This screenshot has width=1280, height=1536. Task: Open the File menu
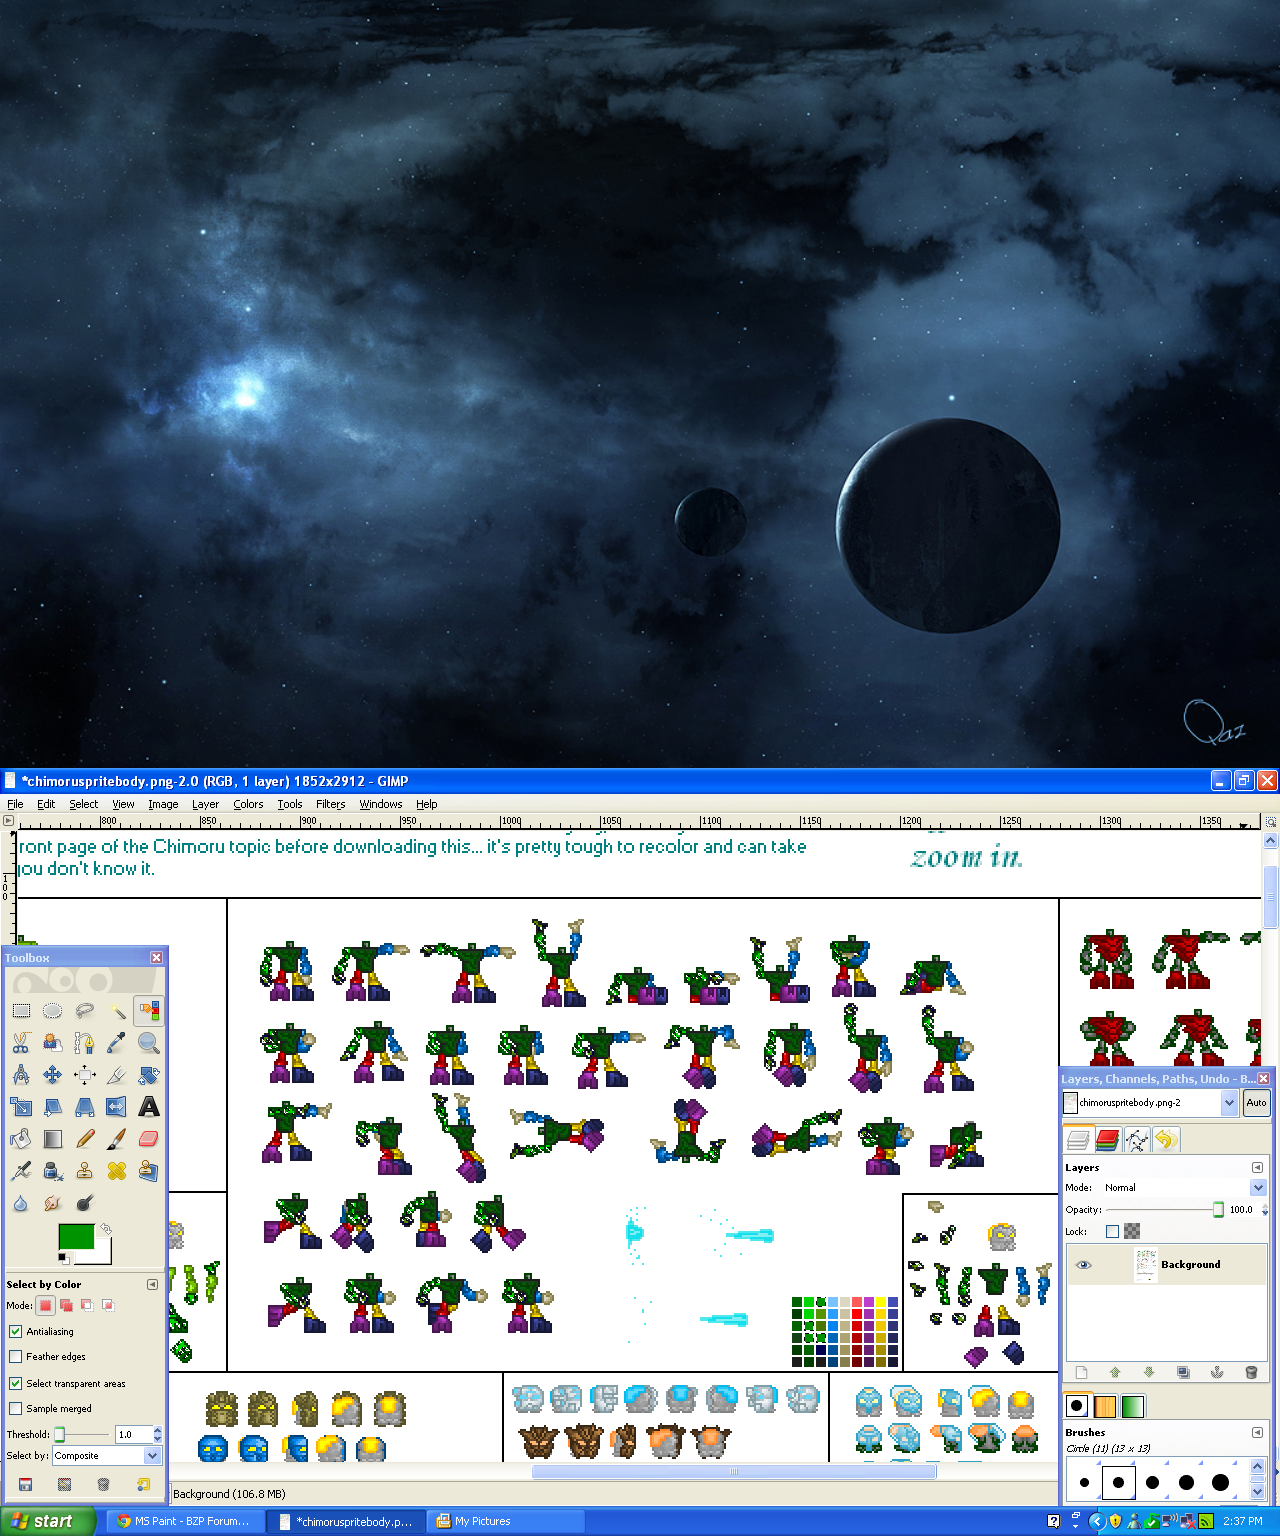click(x=15, y=804)
